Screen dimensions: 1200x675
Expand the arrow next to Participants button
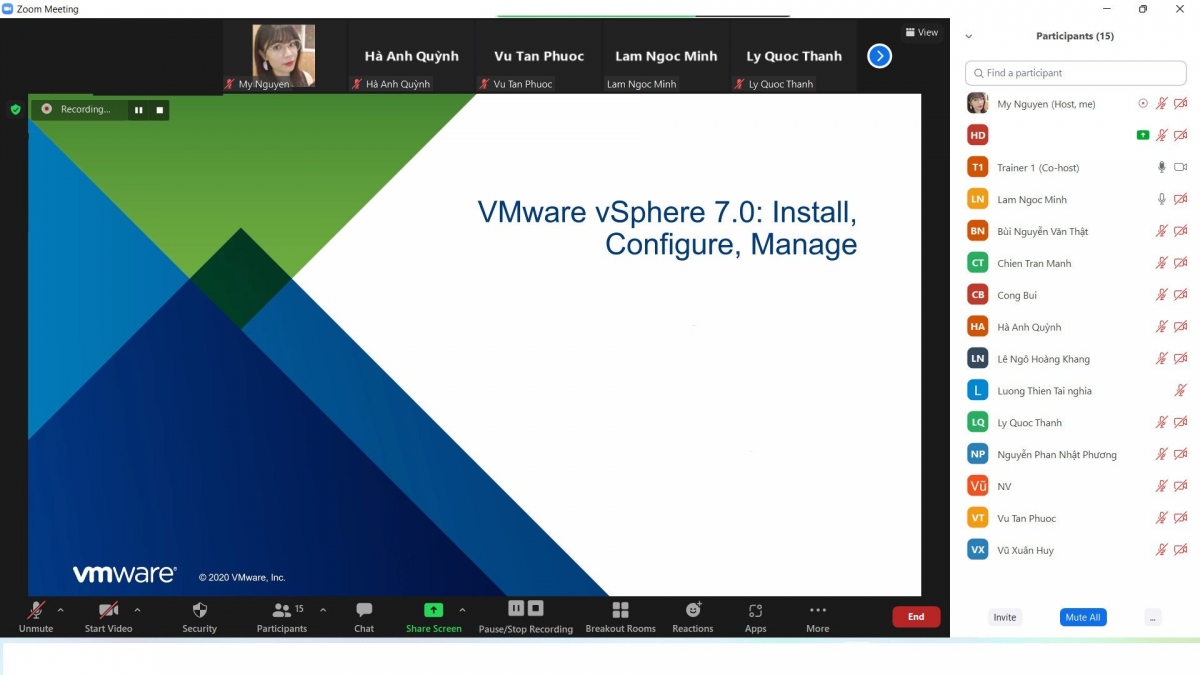tap(323, 610)
